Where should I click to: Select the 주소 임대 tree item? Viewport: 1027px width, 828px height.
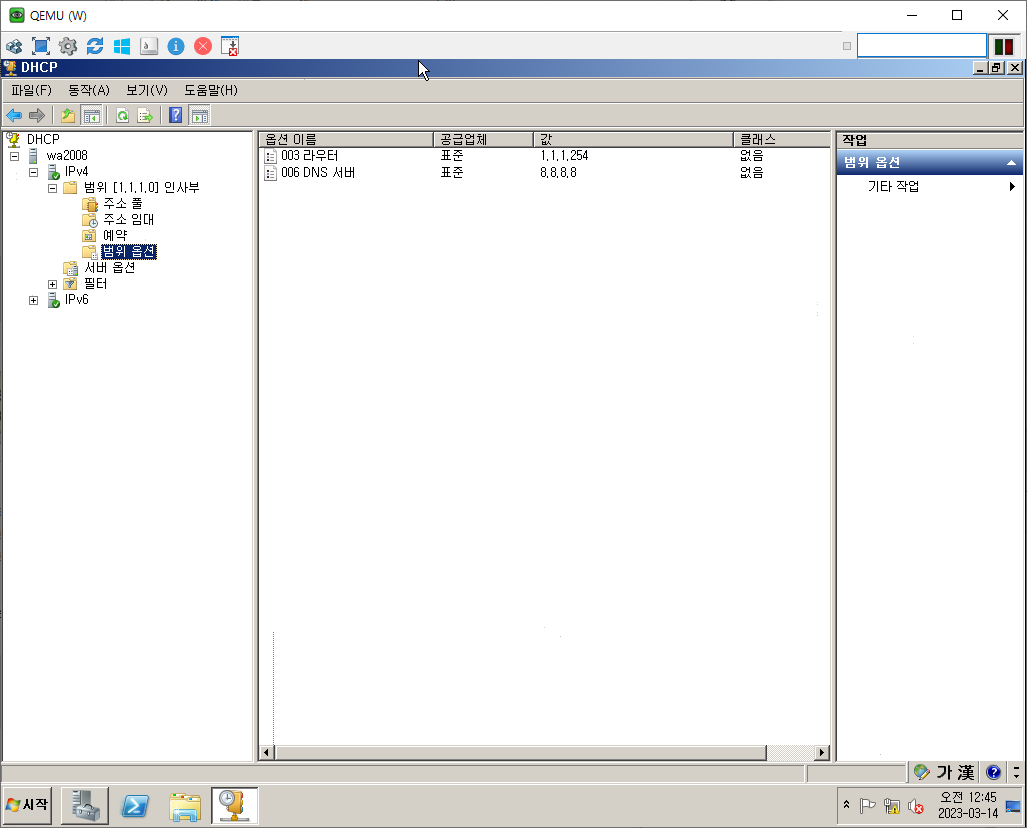tap(128, 219)
